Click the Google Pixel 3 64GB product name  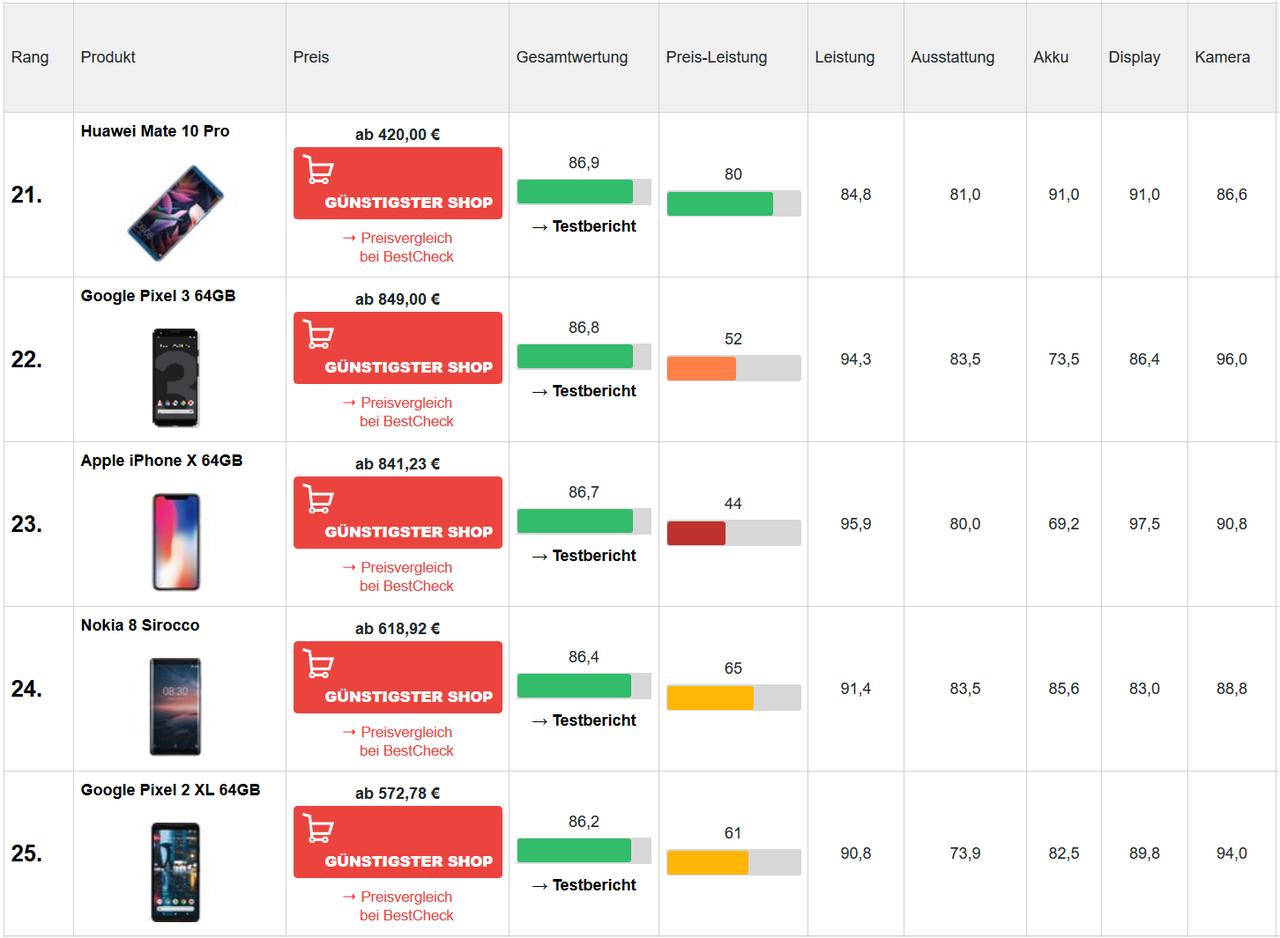158,296
